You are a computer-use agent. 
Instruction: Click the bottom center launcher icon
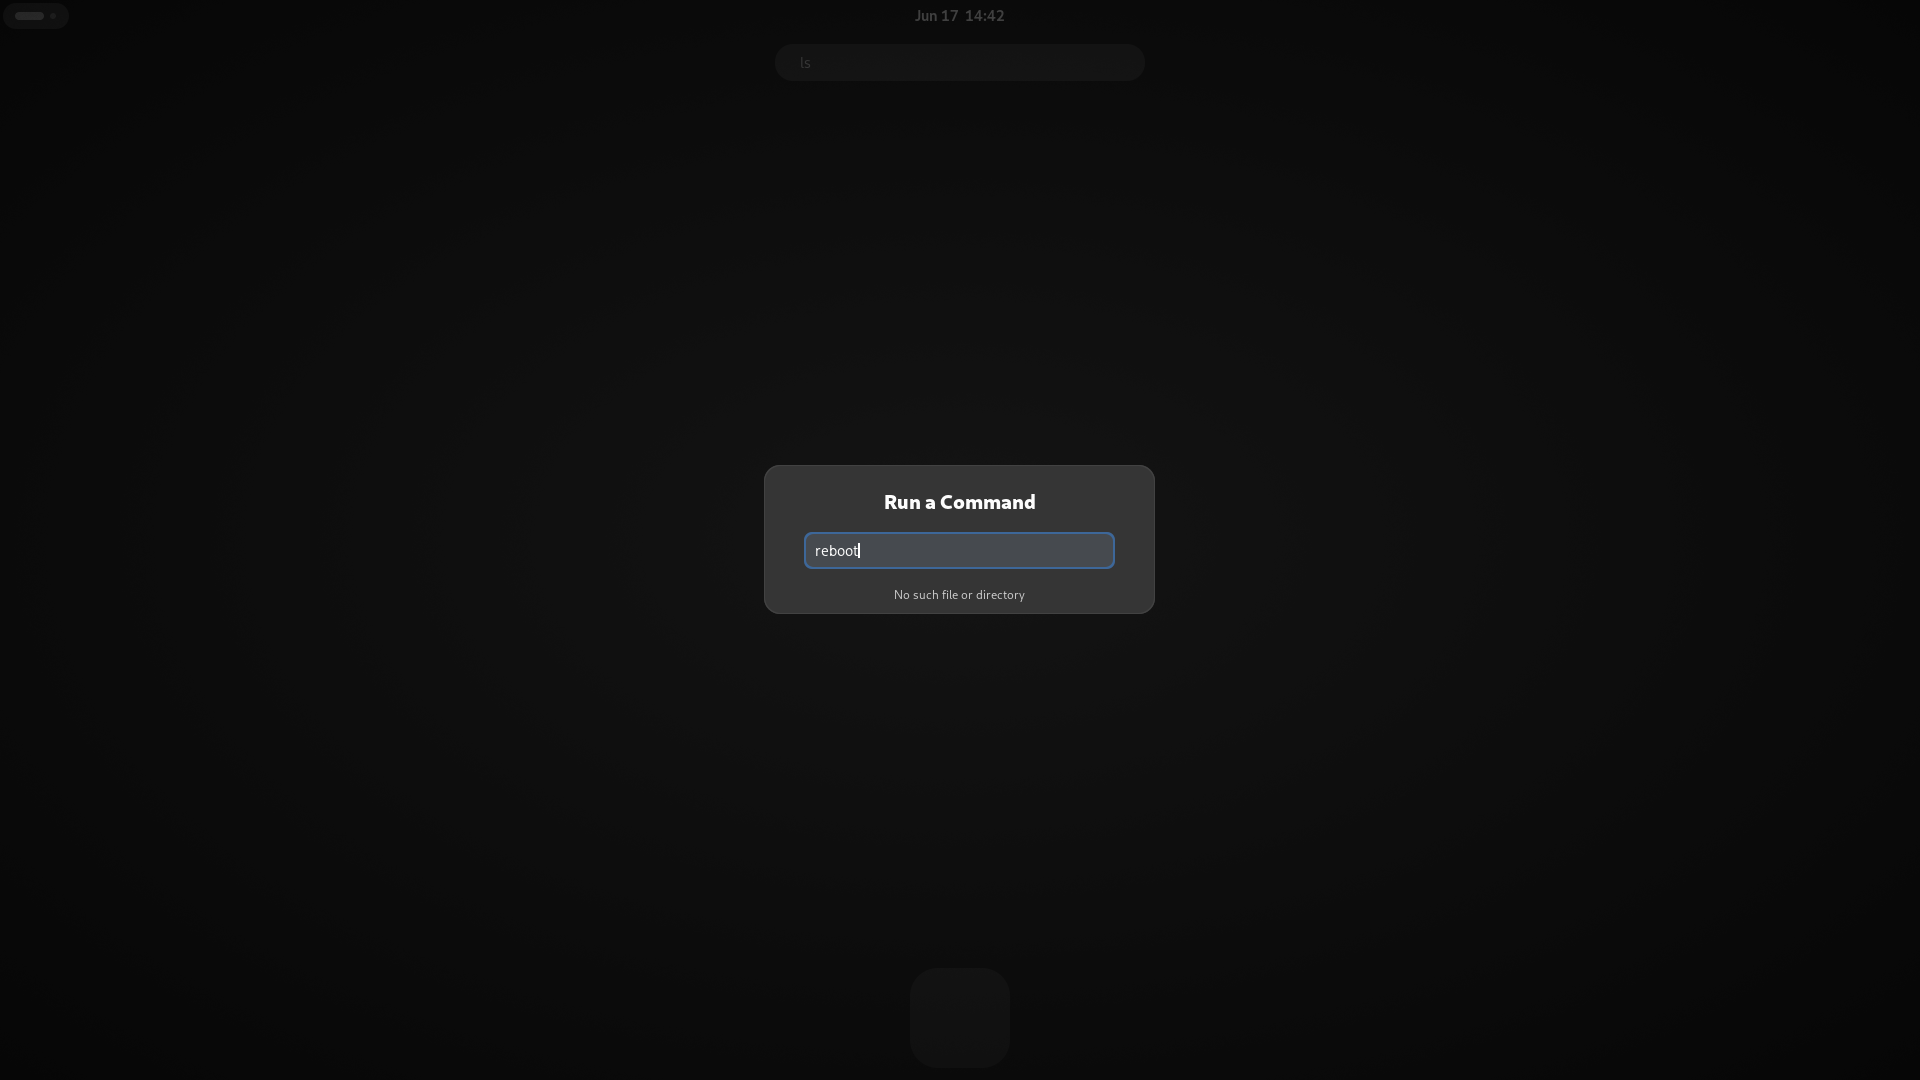(x=960, y=1017)
